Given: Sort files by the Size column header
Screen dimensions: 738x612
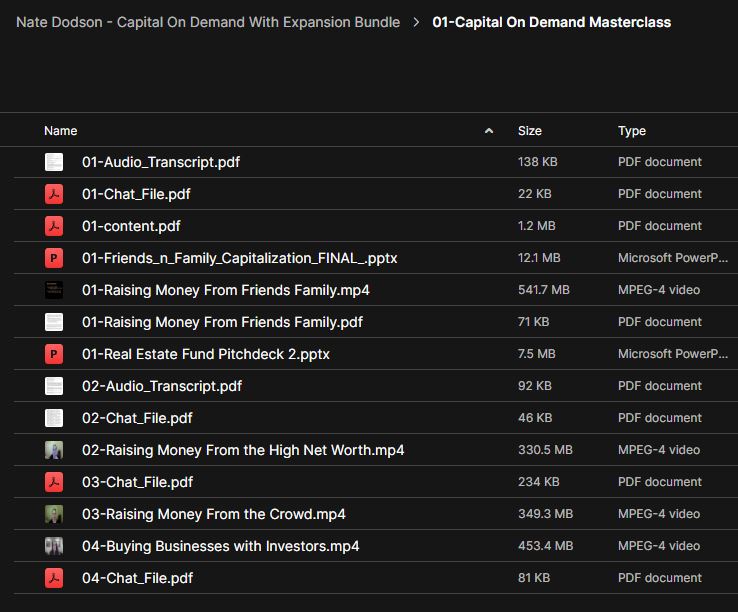Looking at the screenshot, I should pyautogui.click(x=530, y=131).
